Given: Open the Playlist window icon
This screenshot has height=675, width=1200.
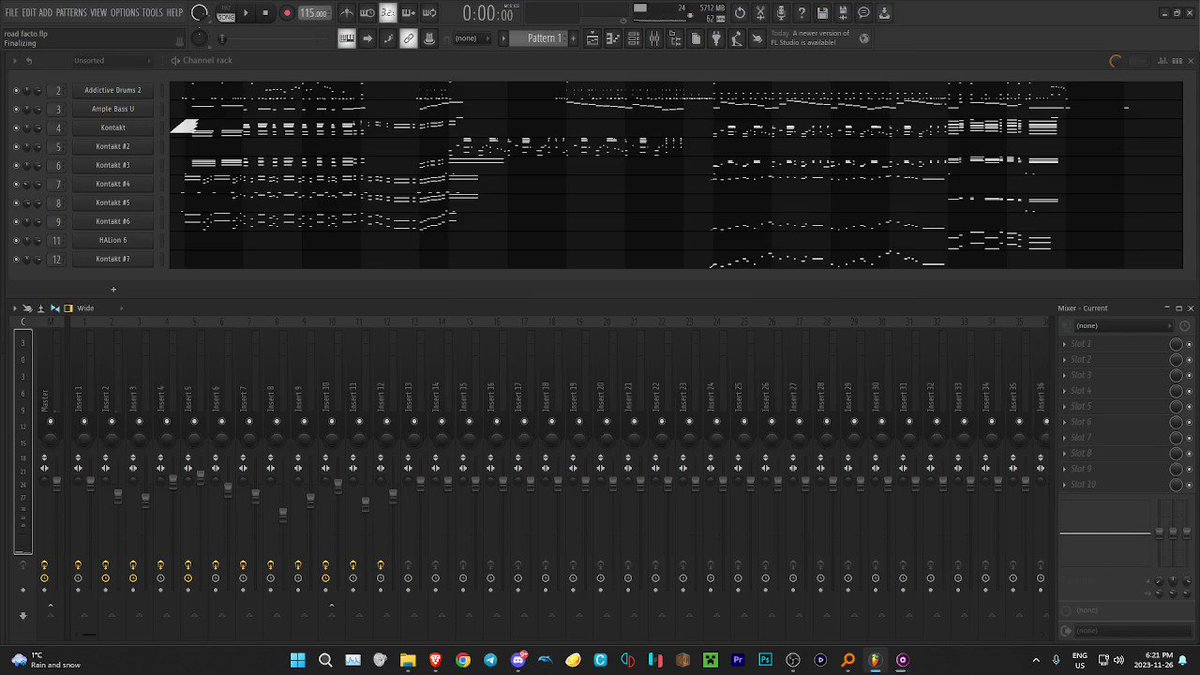Looking at the screenshot, I should pyautogui.click(x=592, y=38).
